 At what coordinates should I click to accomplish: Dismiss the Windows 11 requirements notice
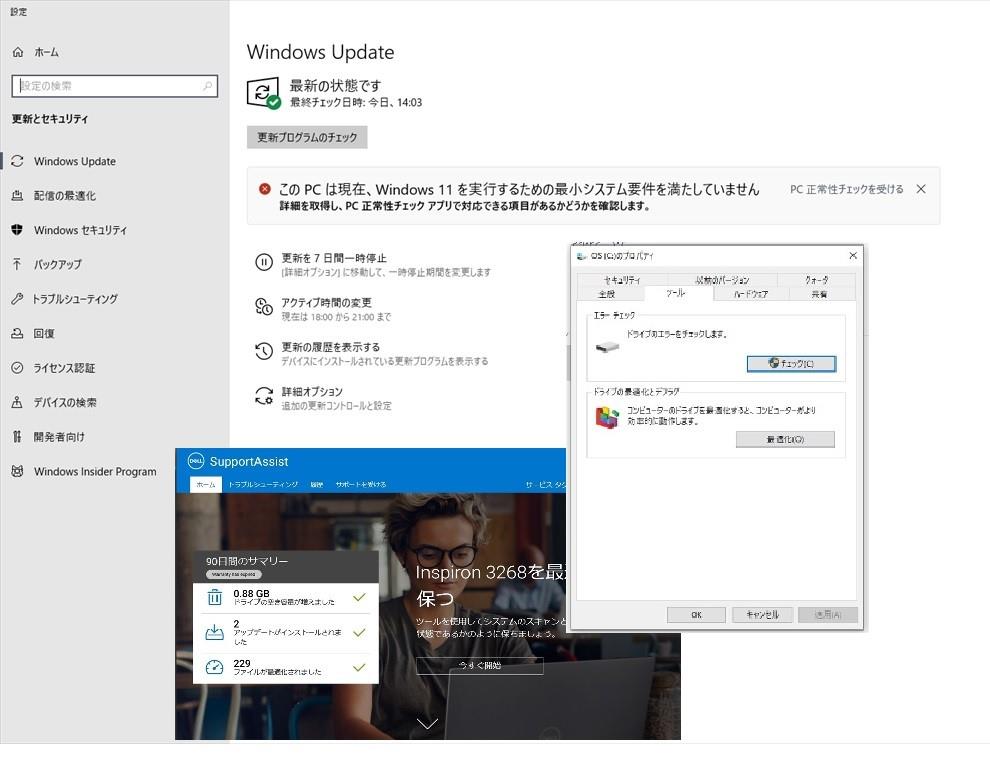(x=921, y=189)
